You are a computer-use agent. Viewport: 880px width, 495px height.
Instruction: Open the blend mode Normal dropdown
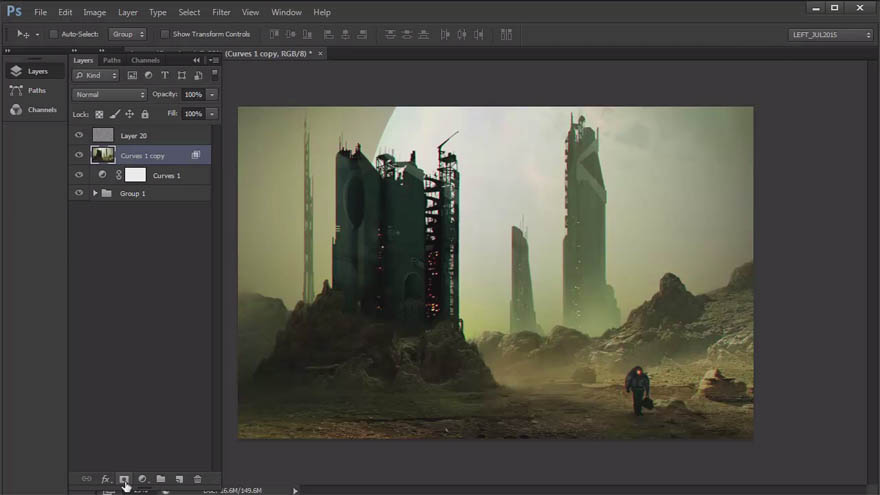click(109, 94)
